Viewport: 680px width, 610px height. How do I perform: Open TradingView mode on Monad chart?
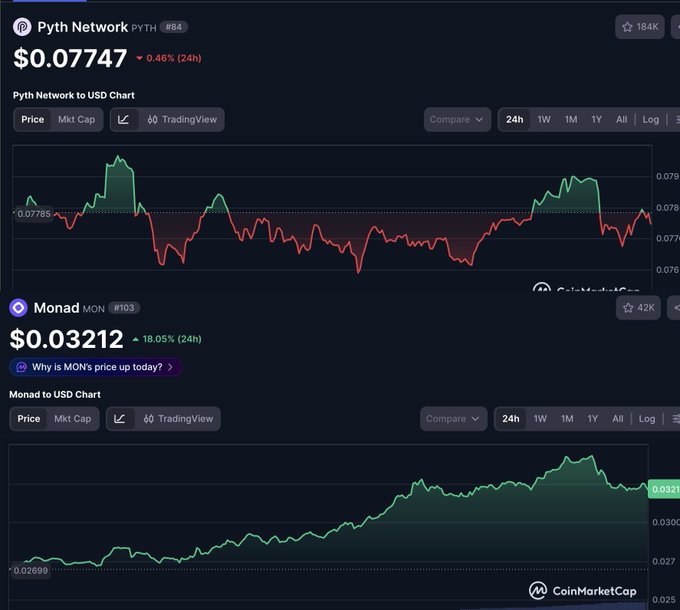(178, 419)
